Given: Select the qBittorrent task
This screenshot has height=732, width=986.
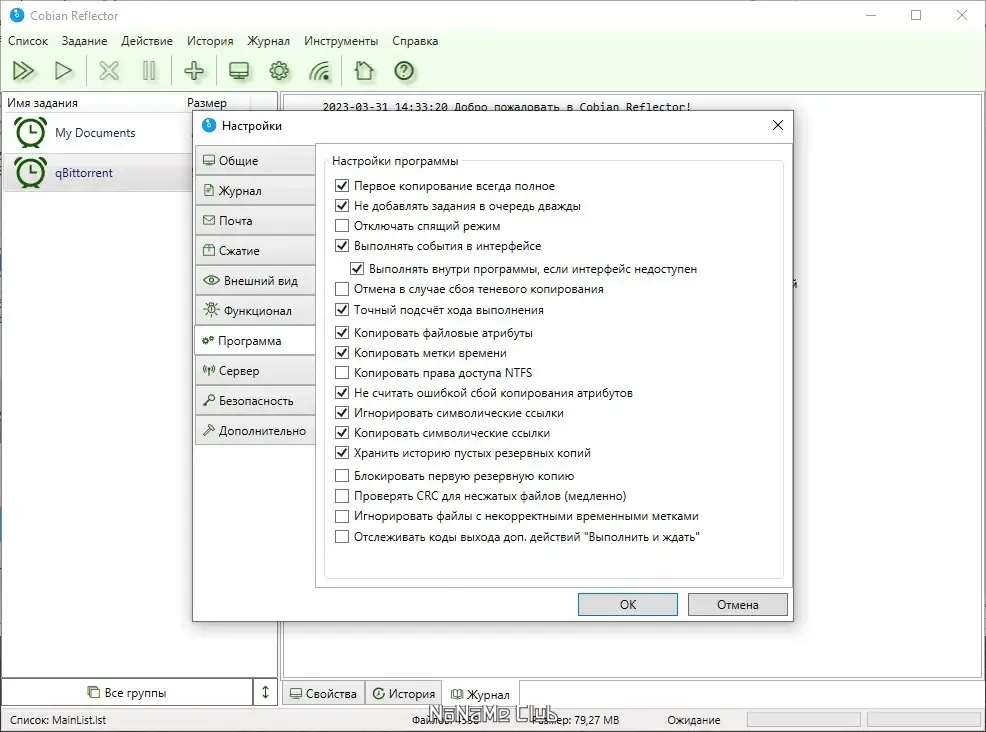Looking at the screenshot, I should pos(97,172).
